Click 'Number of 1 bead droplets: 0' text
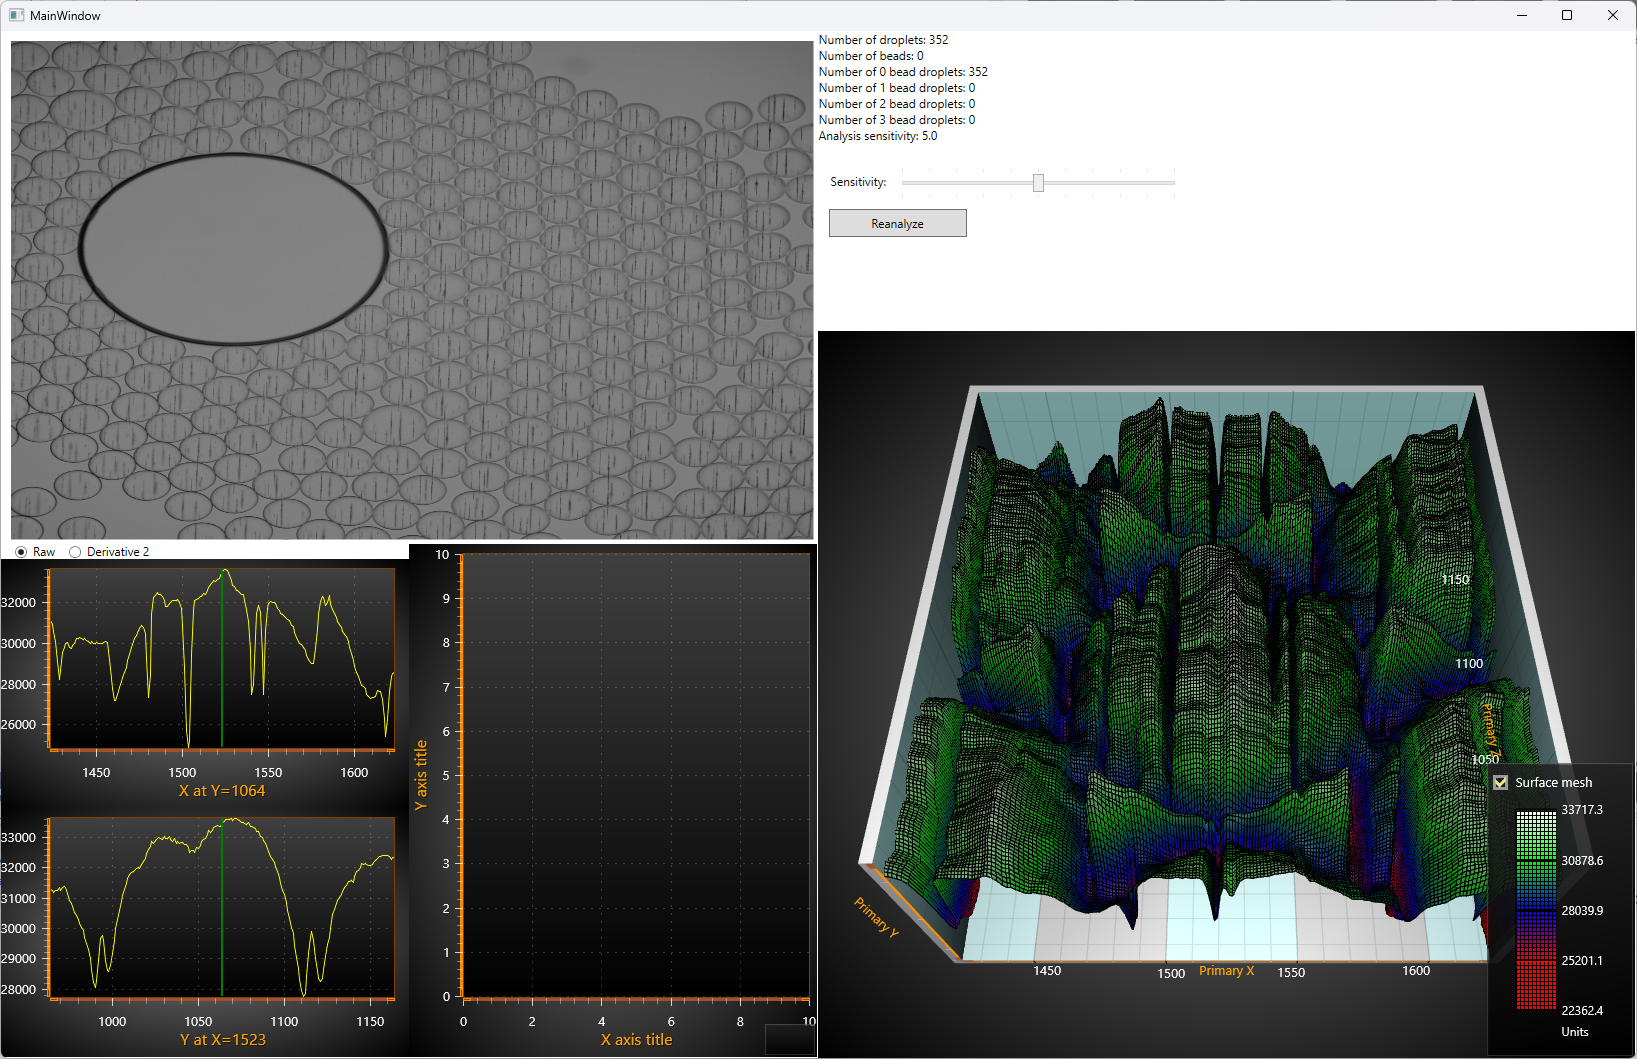This screenshot has width=1637, height=1059. pos(897,88)
